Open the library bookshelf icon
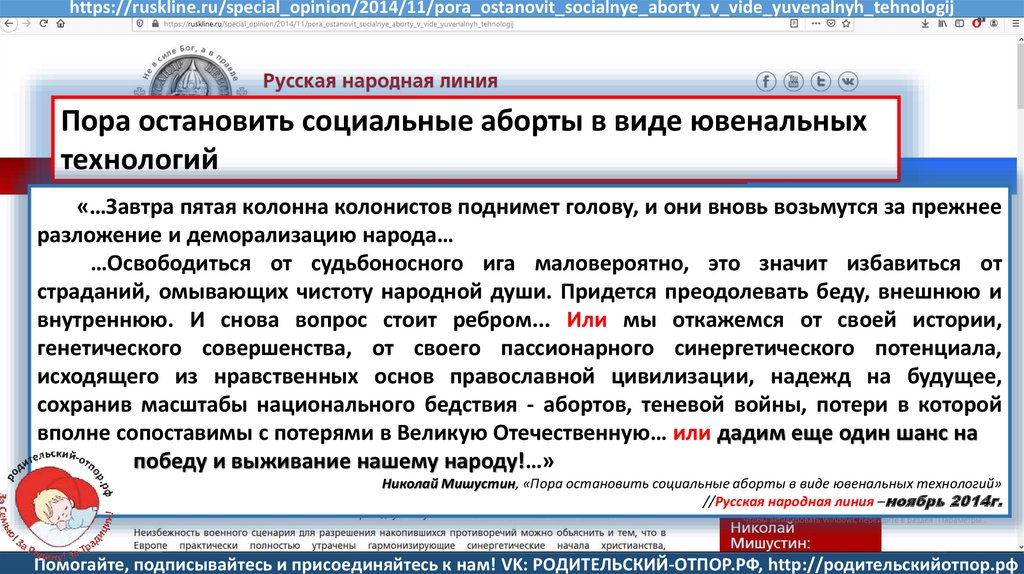The image size is (1024, 574). (x=942, y=24)
